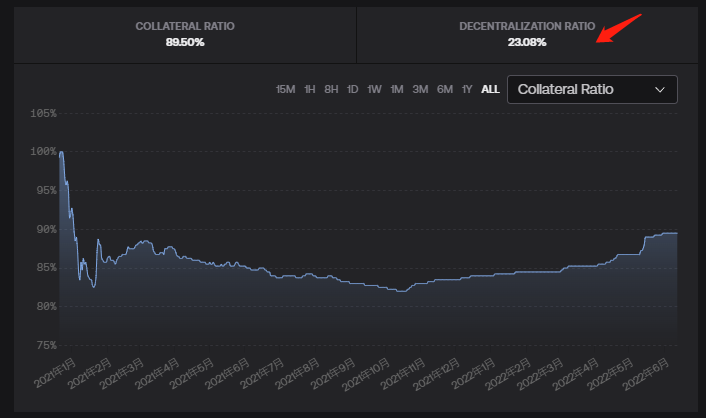This screenshot has height=418, width=706.
Task: Select the ALL time range
Action: pos(490,89)
